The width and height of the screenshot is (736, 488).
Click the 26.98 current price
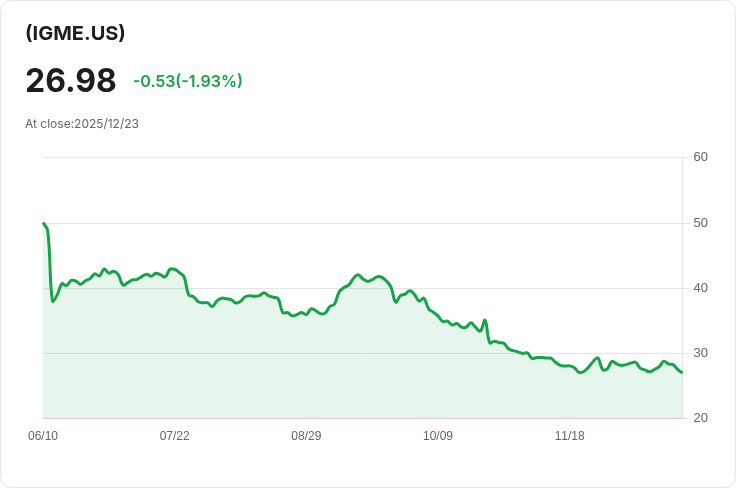pyautogui.click(x=71, y=81)
